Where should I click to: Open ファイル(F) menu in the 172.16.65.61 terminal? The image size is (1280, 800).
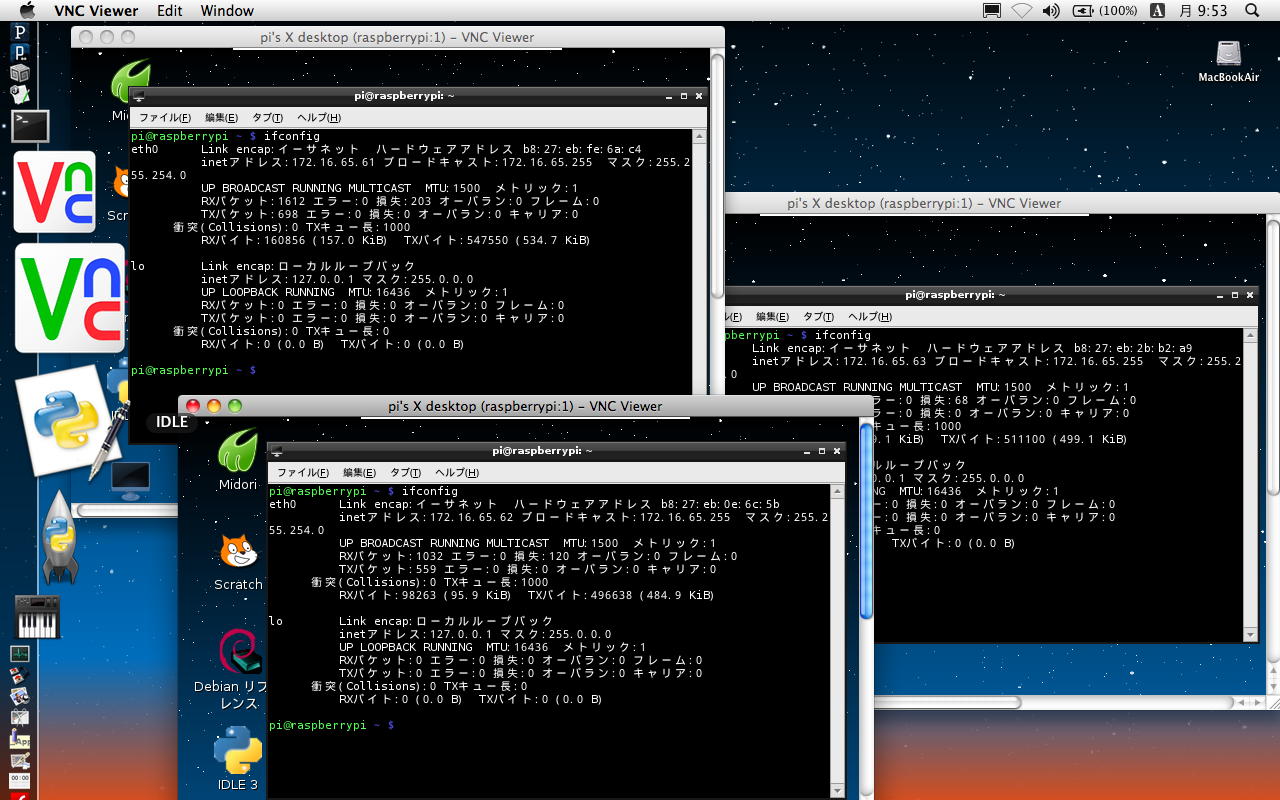point(164,118)
